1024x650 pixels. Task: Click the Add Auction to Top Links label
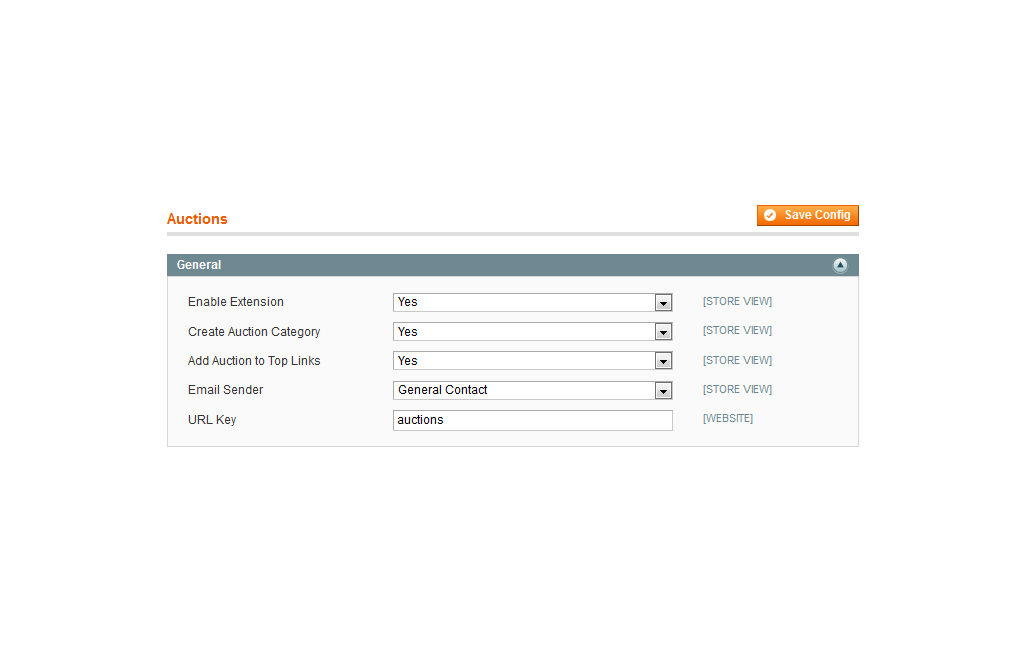tap(254, 361)
